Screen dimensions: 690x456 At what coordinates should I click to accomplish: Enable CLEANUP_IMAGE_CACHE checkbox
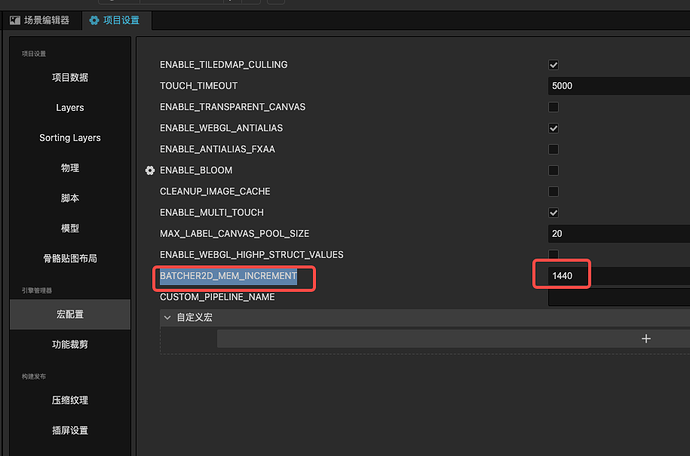tap(554, 191)
